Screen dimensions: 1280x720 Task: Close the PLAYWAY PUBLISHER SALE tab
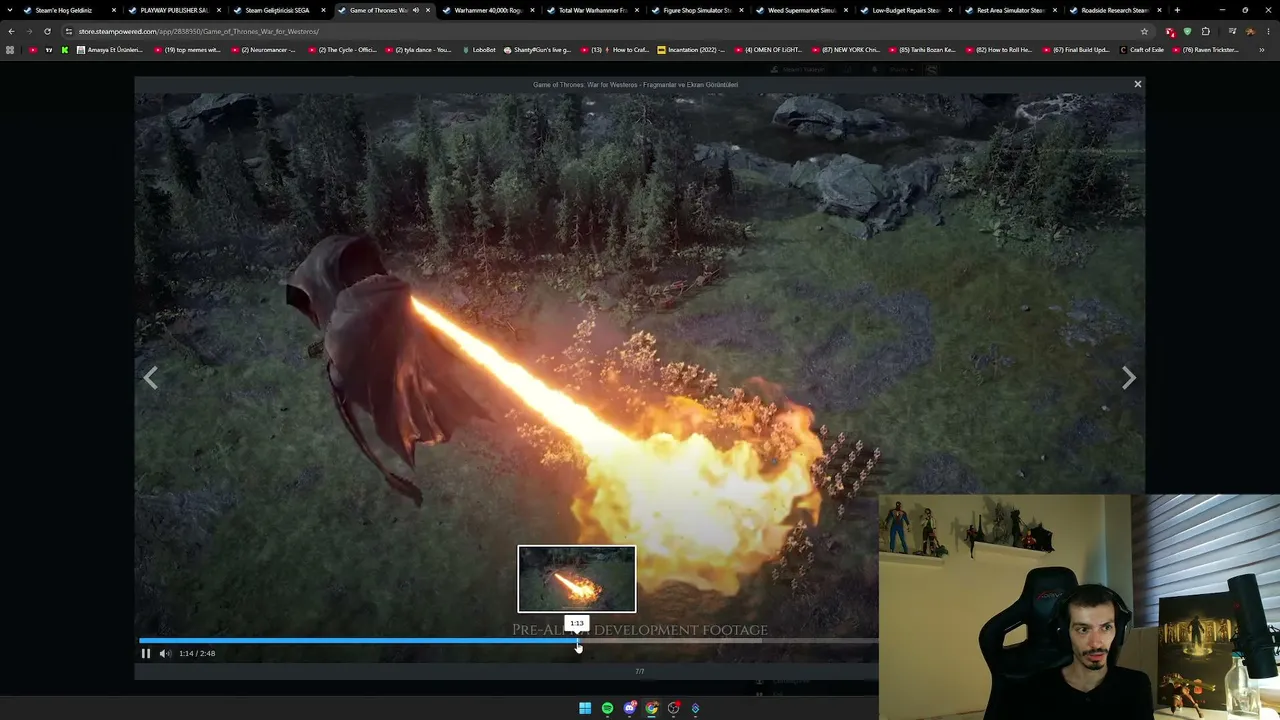tap(219, 10)
